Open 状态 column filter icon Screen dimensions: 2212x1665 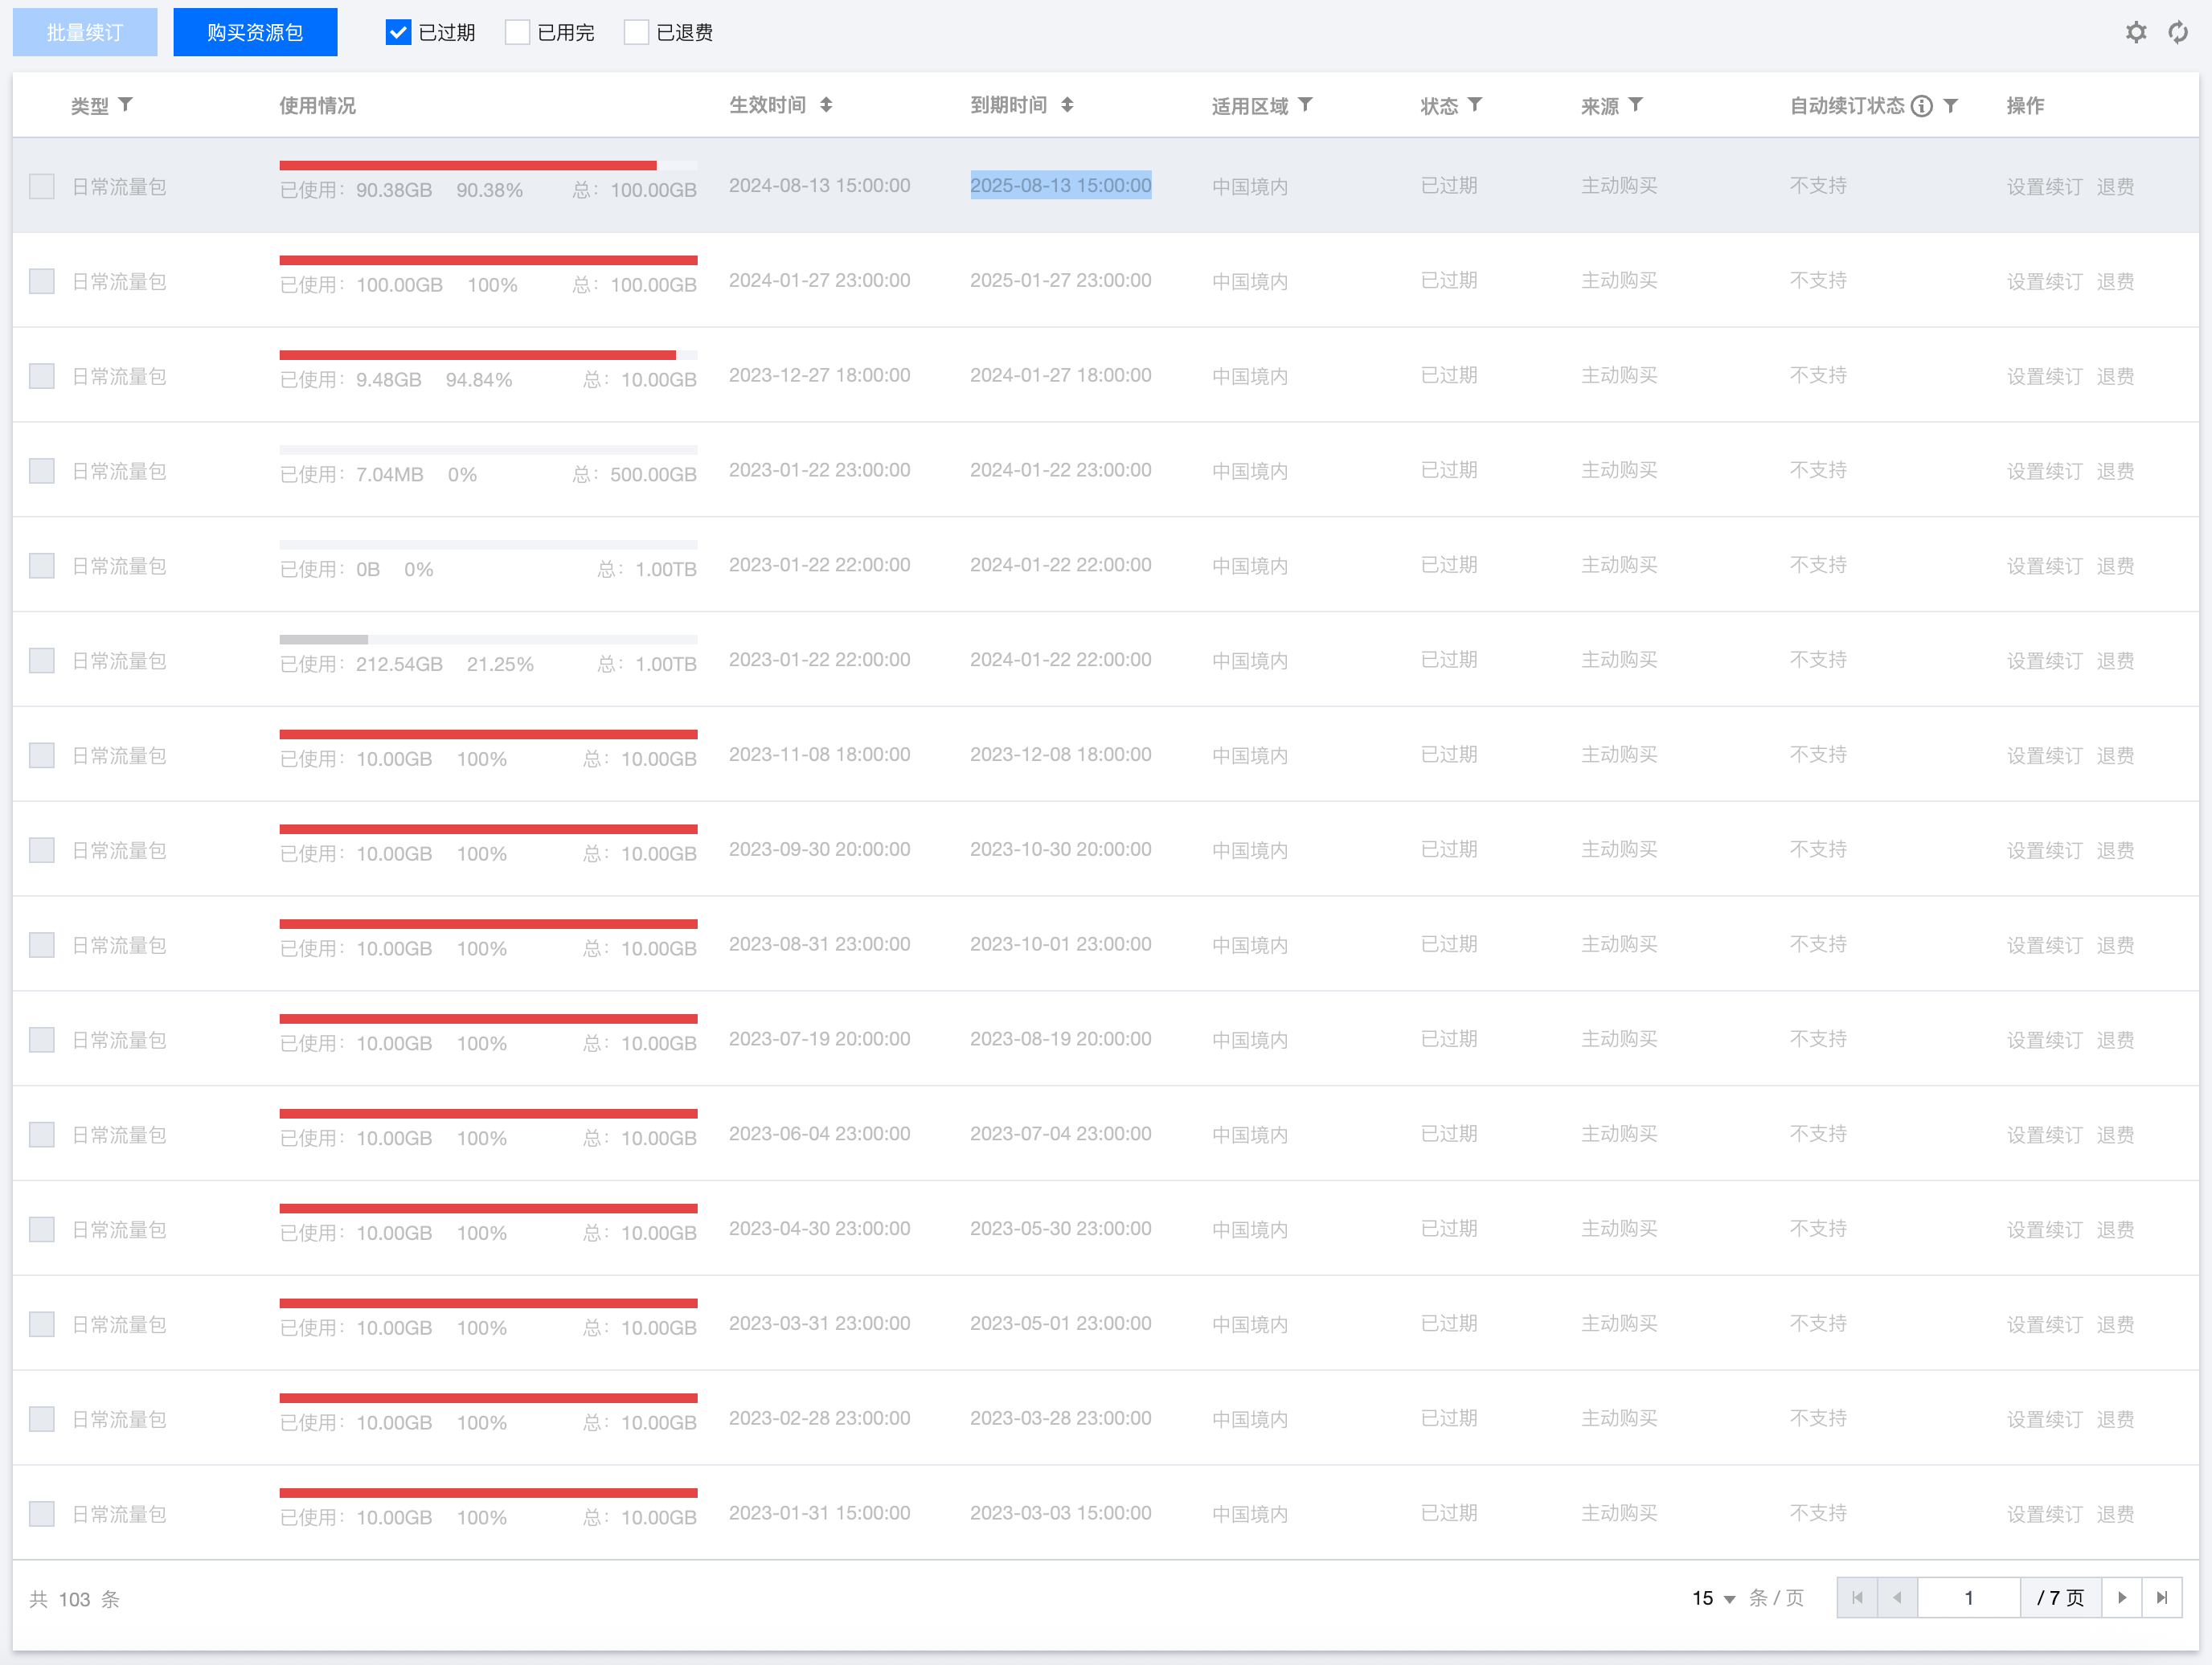(x=1475, y=104)
